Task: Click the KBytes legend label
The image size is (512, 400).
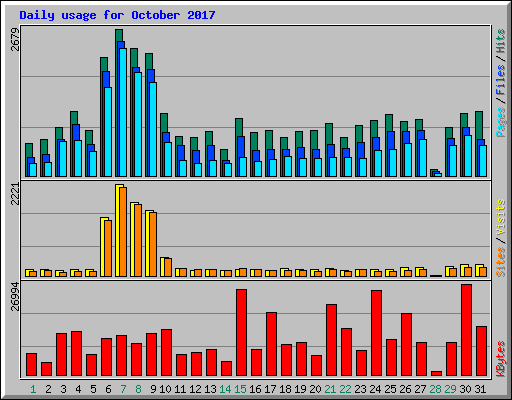Action: (x=501, y=359)
